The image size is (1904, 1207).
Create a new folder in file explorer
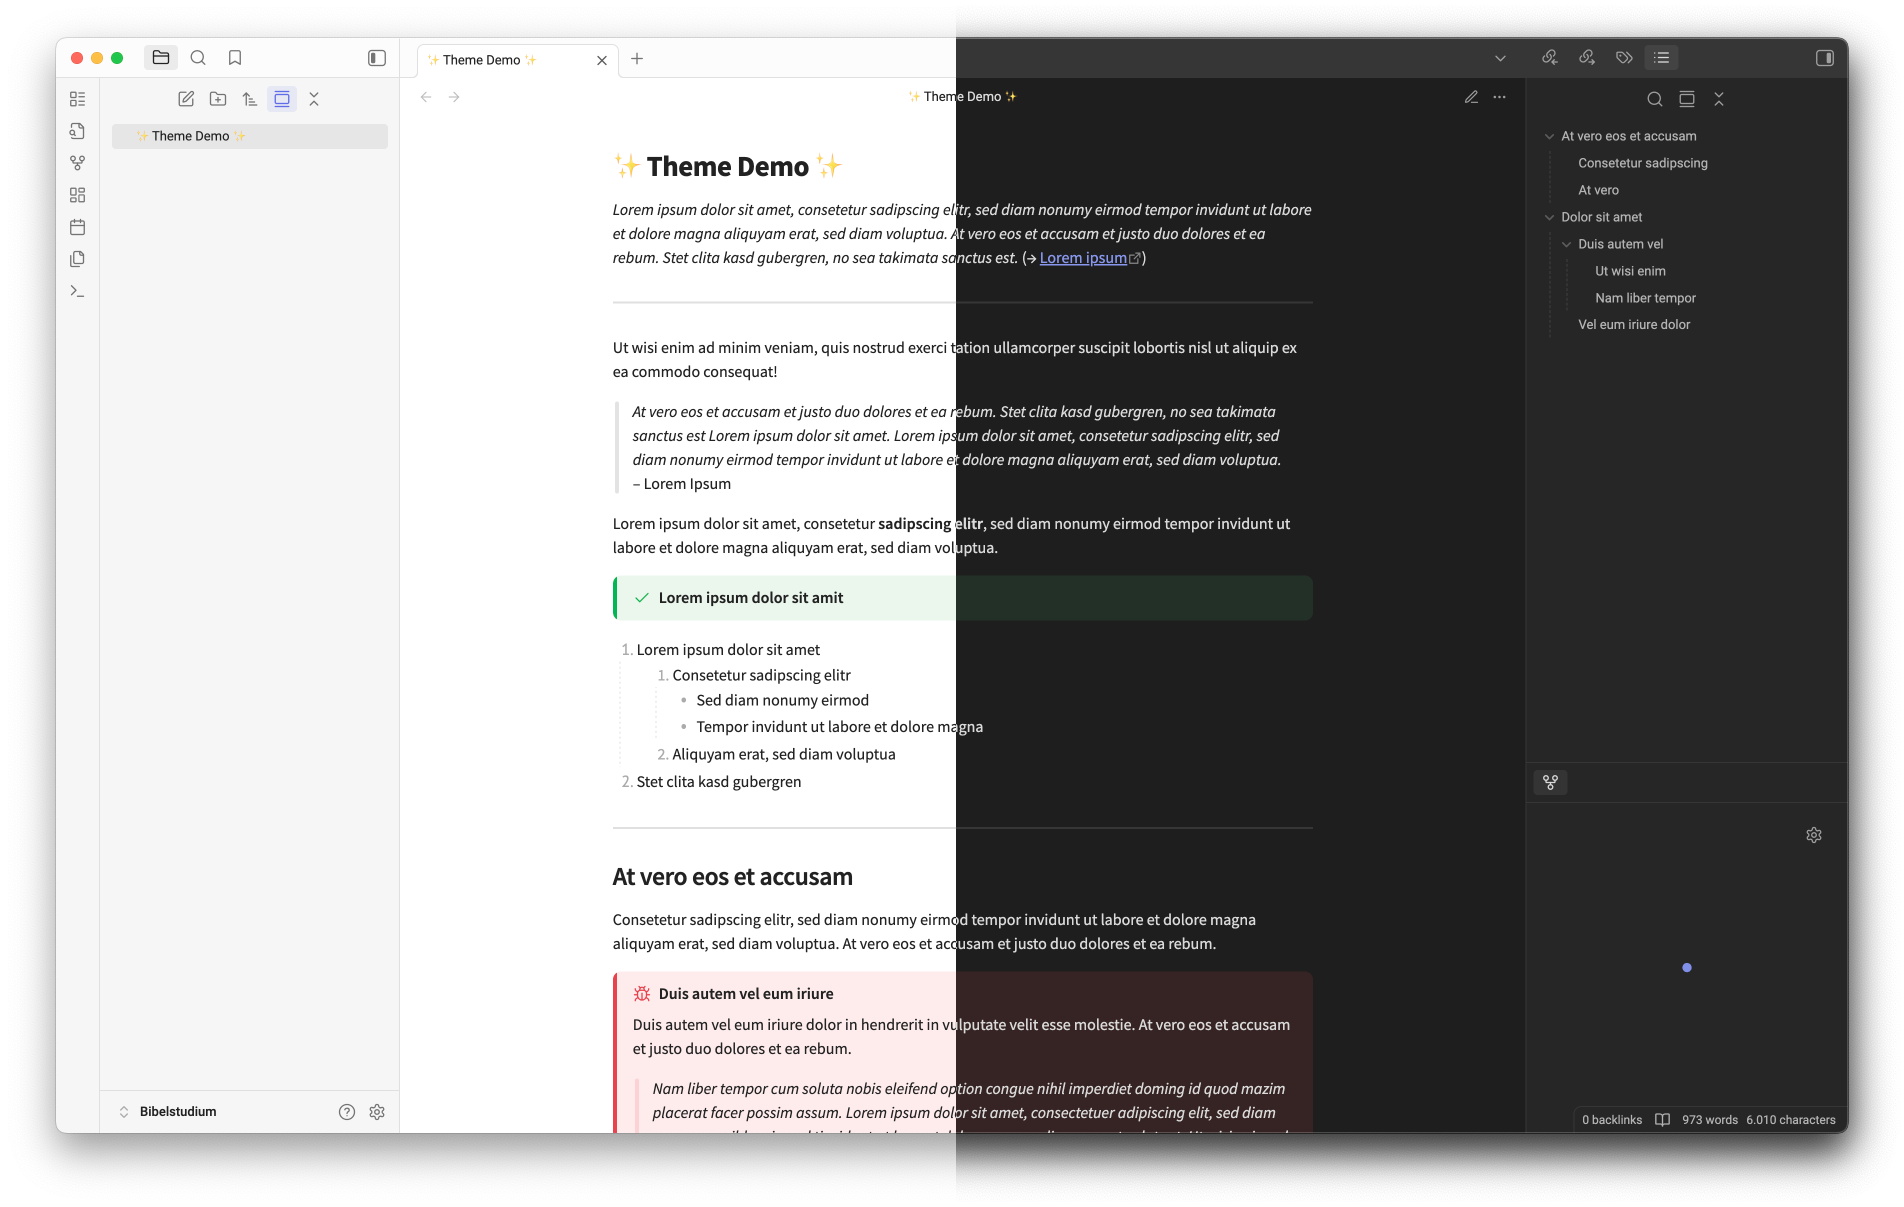point(218,99)
